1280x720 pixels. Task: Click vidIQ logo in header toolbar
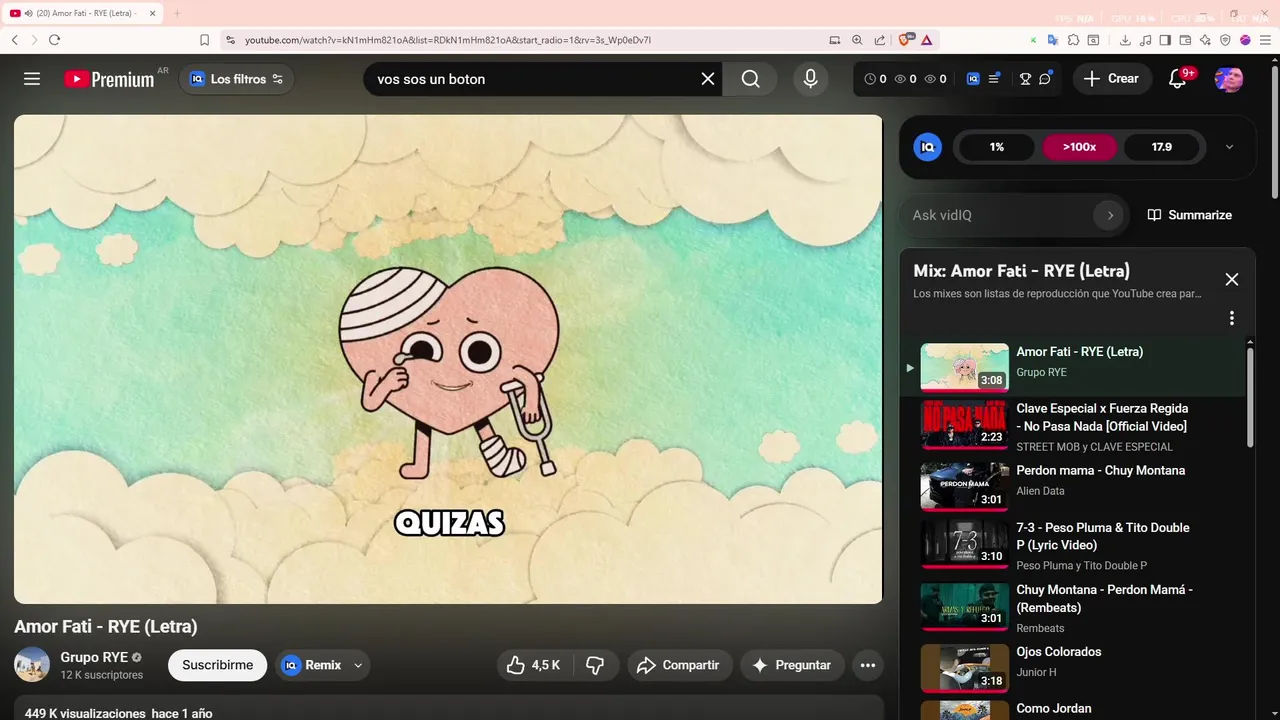click(x=973, y=79)
